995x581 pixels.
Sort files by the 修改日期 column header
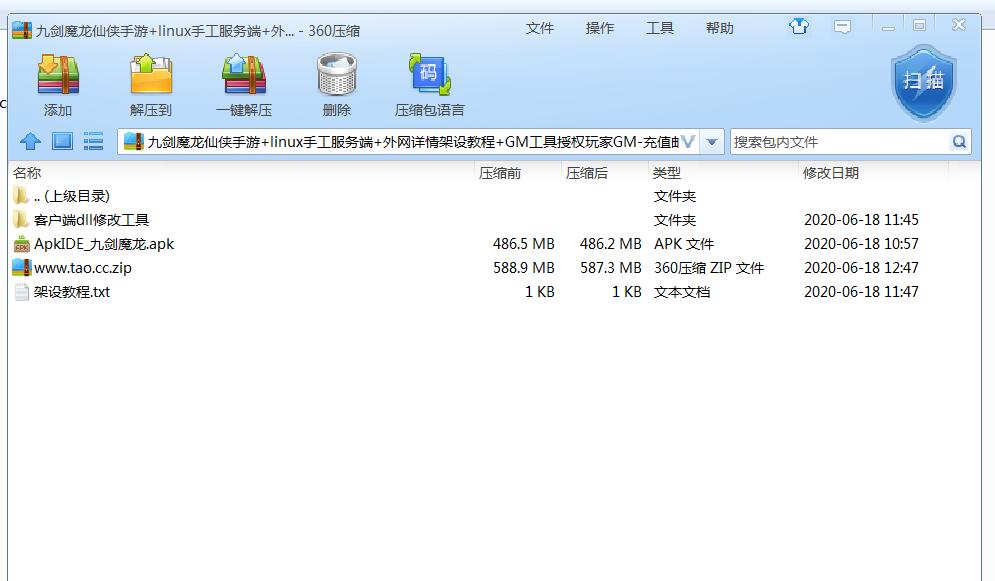point(830,173)
